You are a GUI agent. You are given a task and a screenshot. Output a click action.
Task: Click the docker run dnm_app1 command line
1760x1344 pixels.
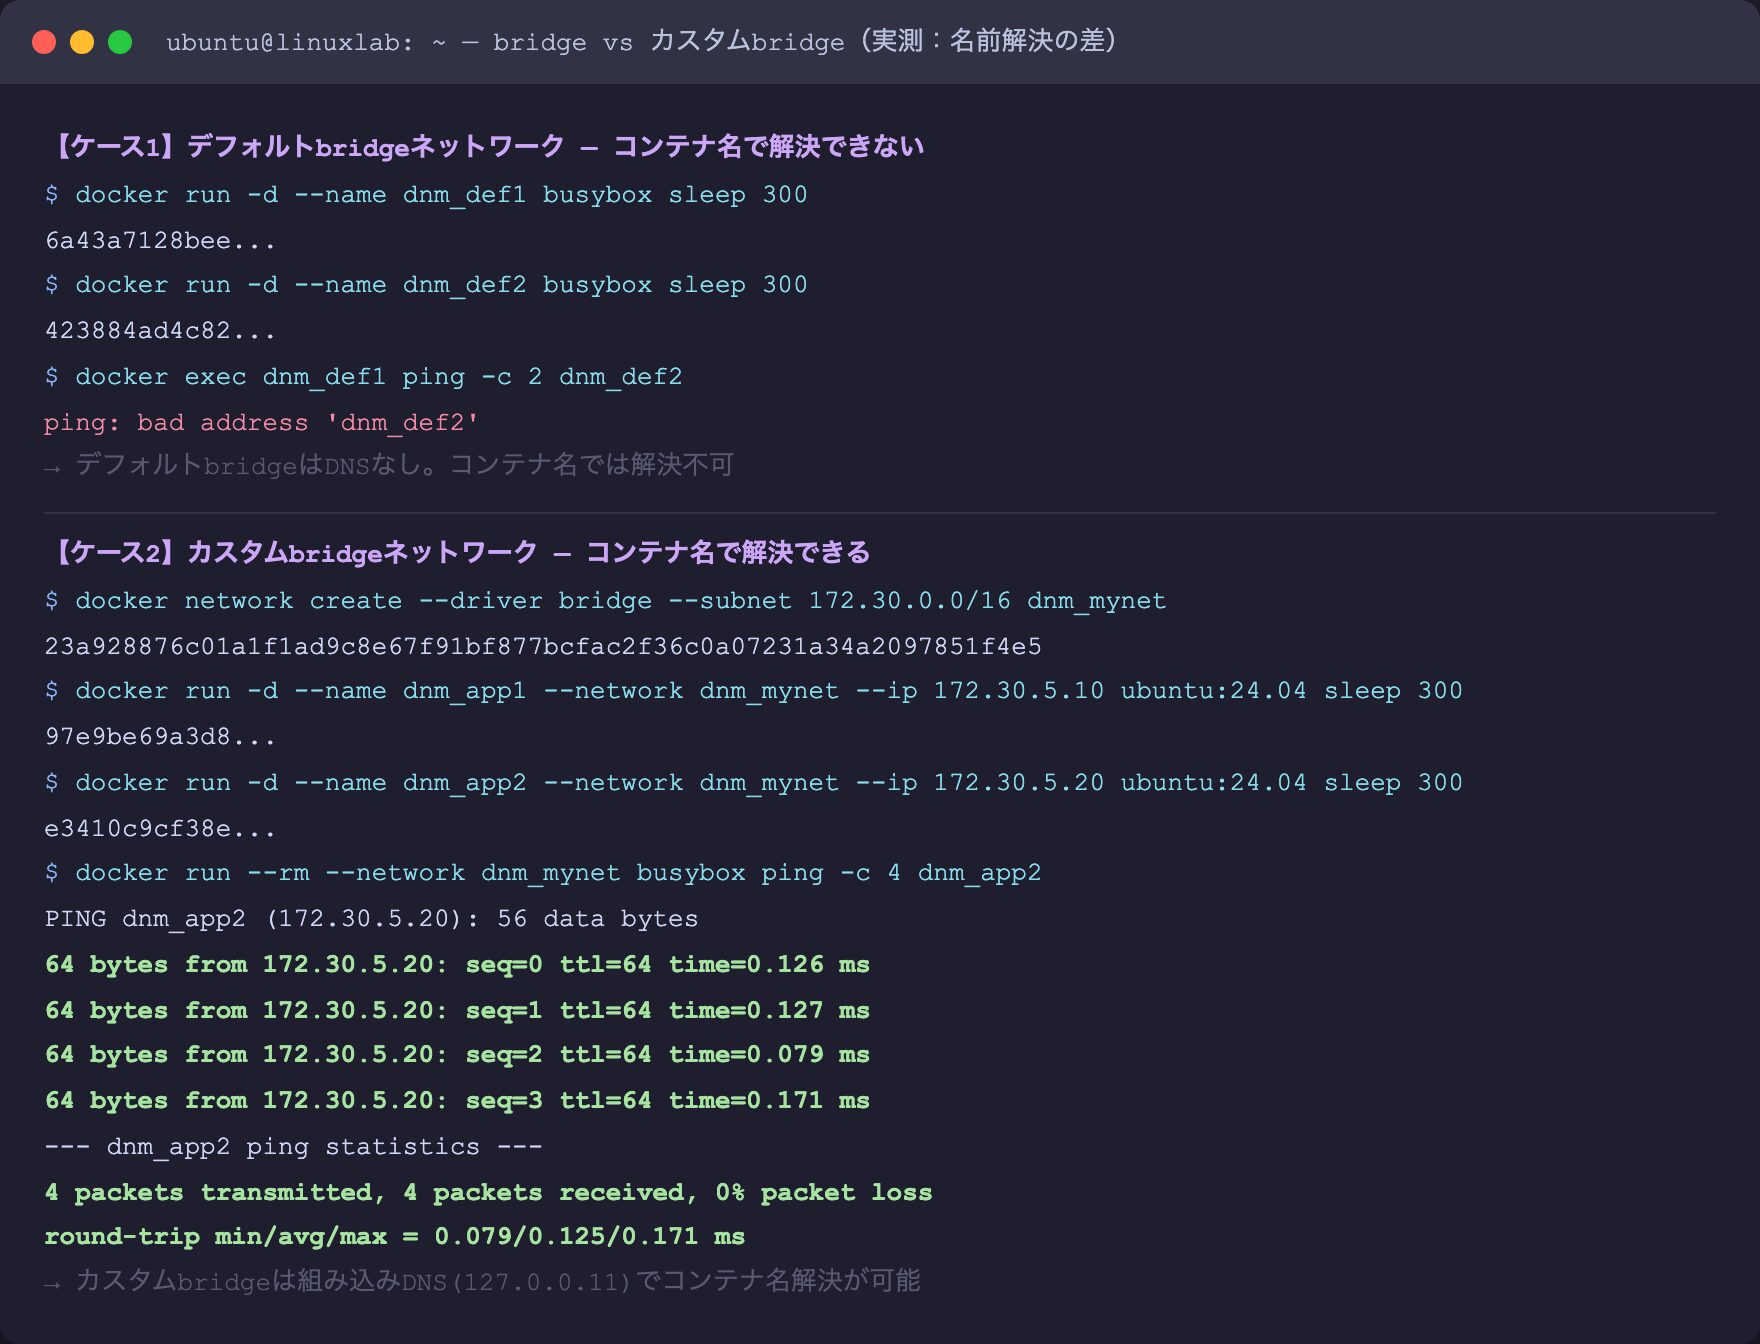pyautogui.click(x=754, y=691)
